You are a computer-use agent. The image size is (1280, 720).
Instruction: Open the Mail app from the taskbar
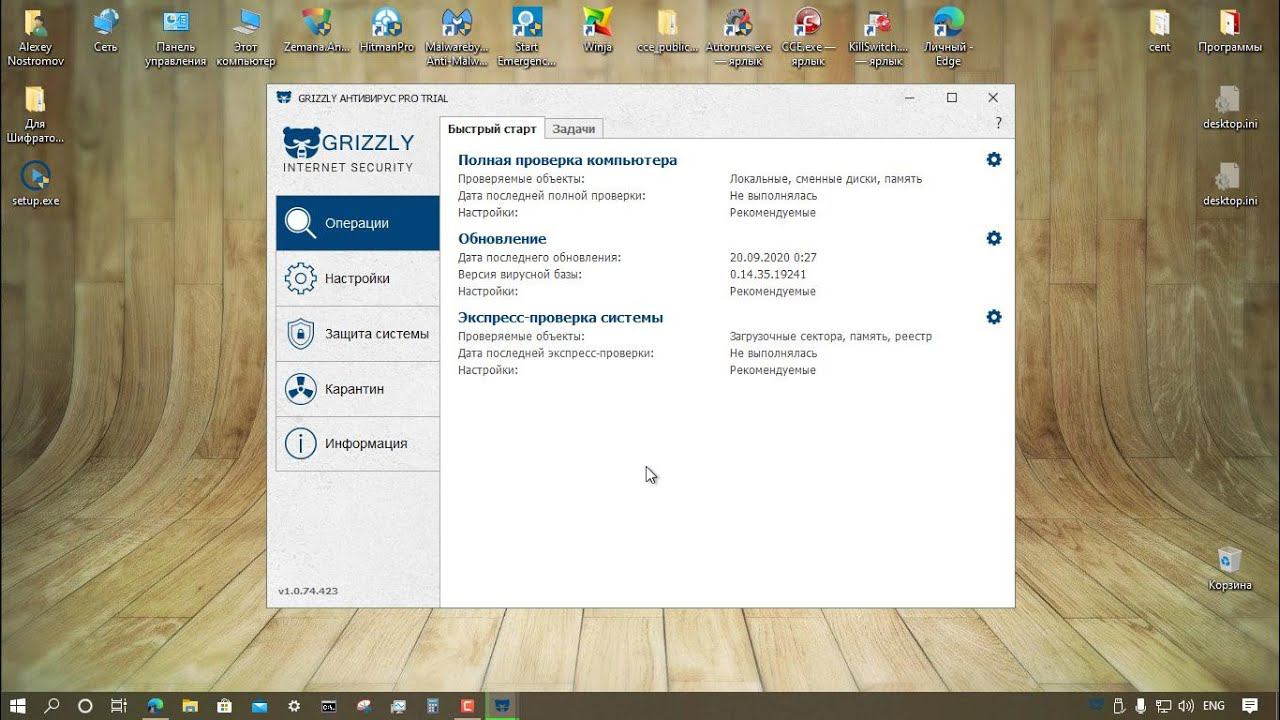click(259, 705)
